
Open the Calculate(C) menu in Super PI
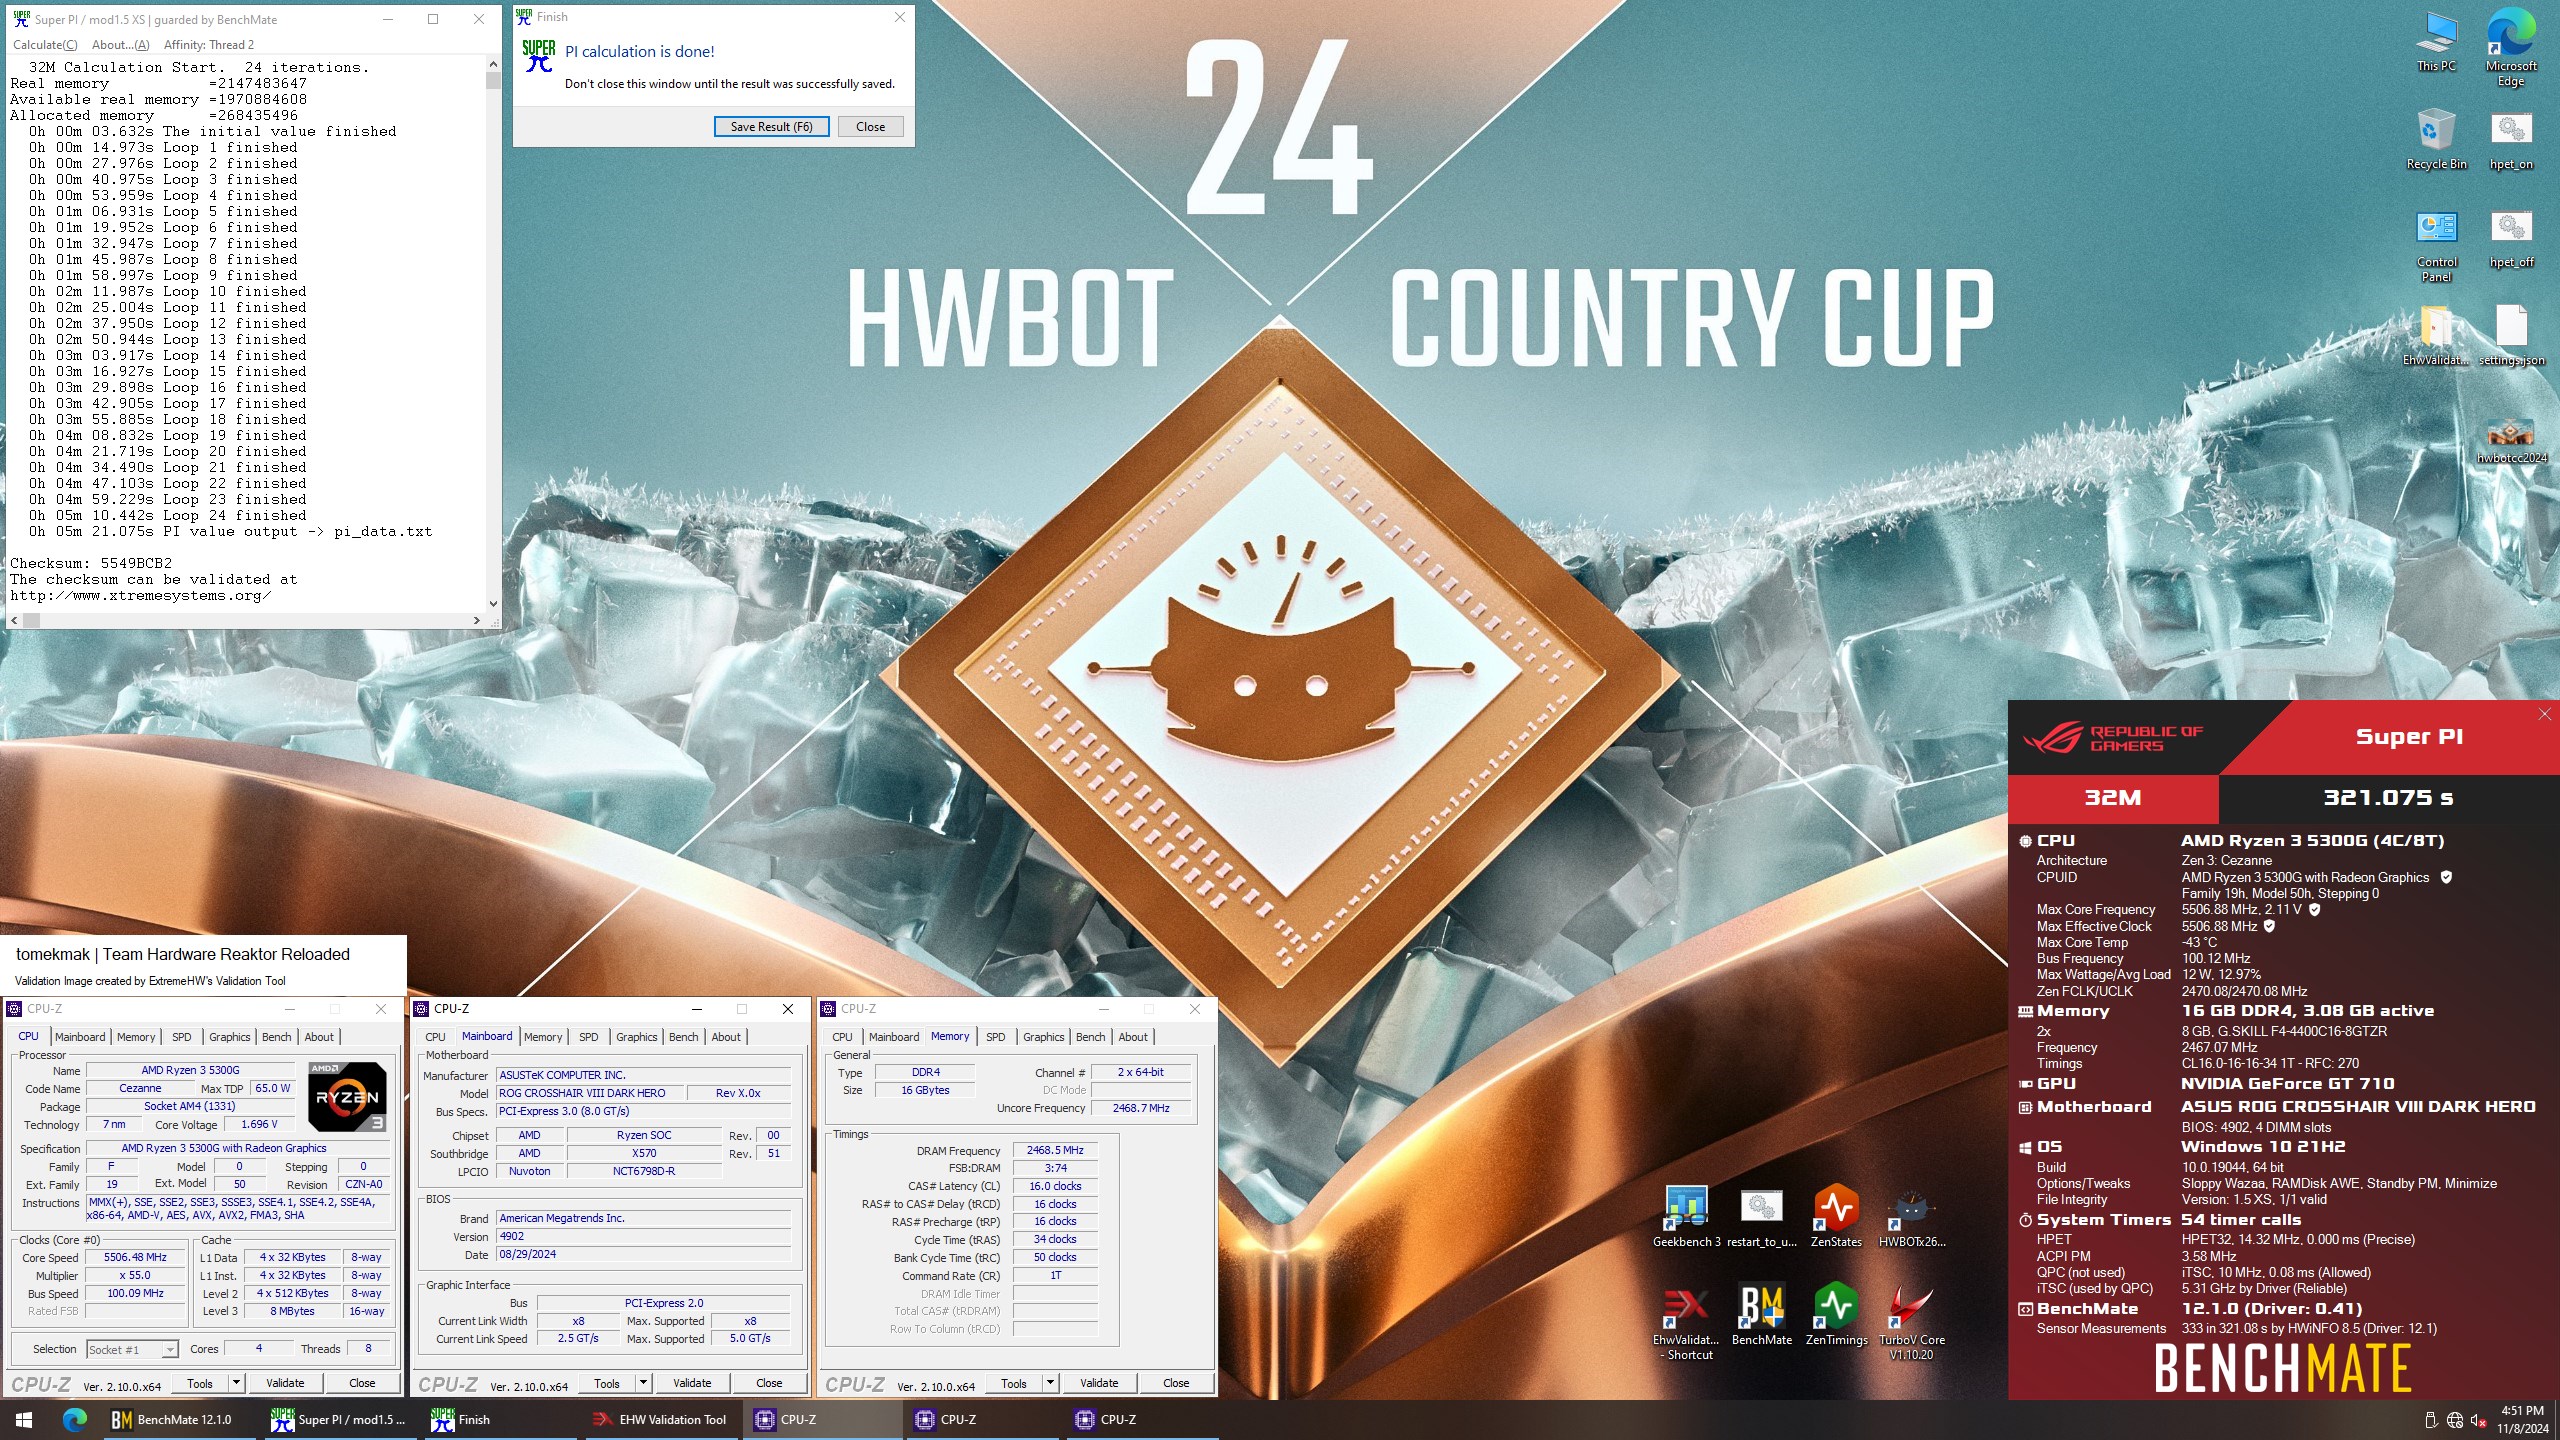click(45, 45)
